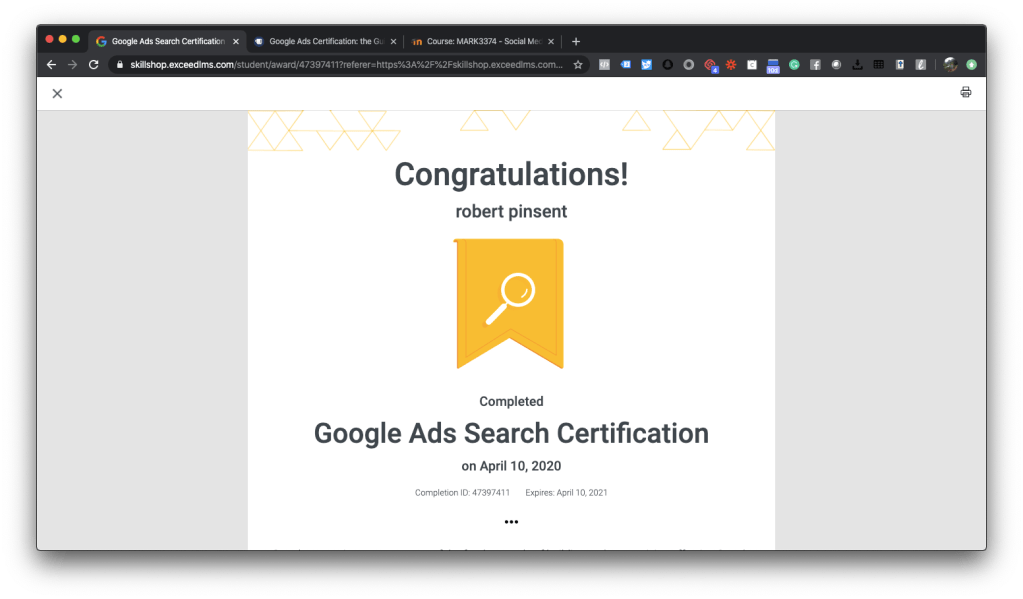Close the award page with the X icon
Viewport: 1023px width, 599px height.
point(57,93)
